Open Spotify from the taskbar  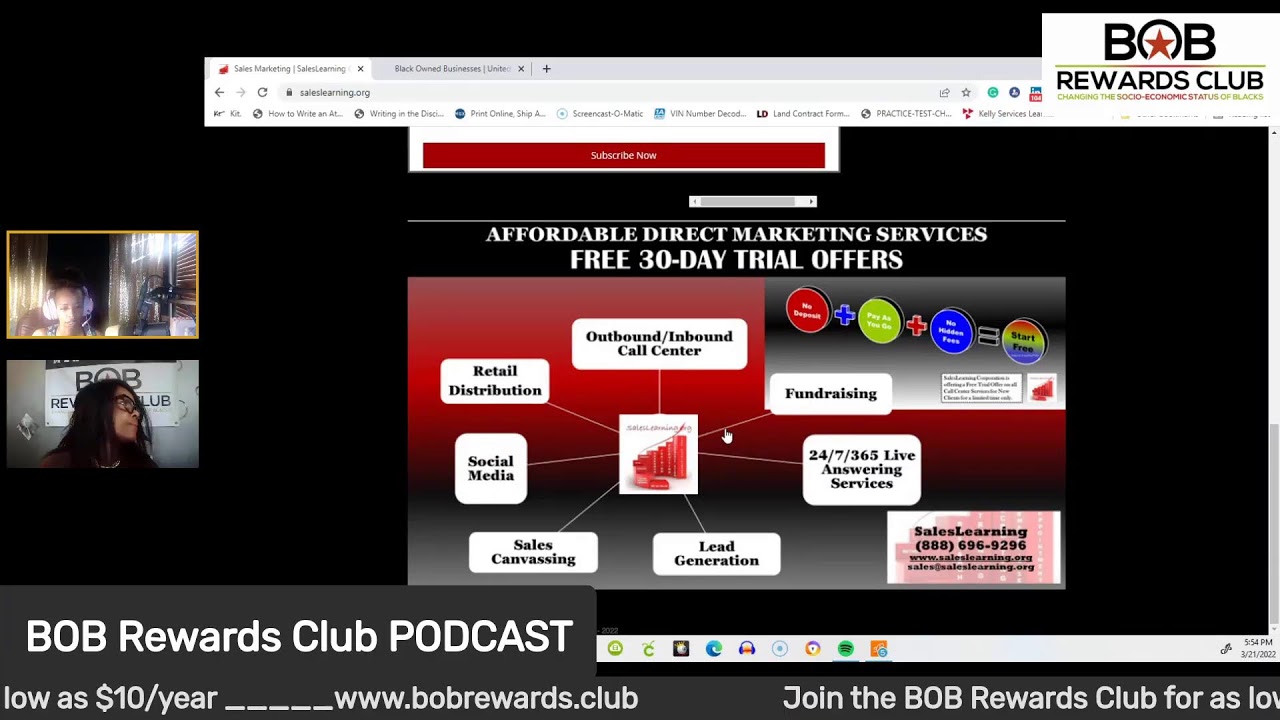846,649
